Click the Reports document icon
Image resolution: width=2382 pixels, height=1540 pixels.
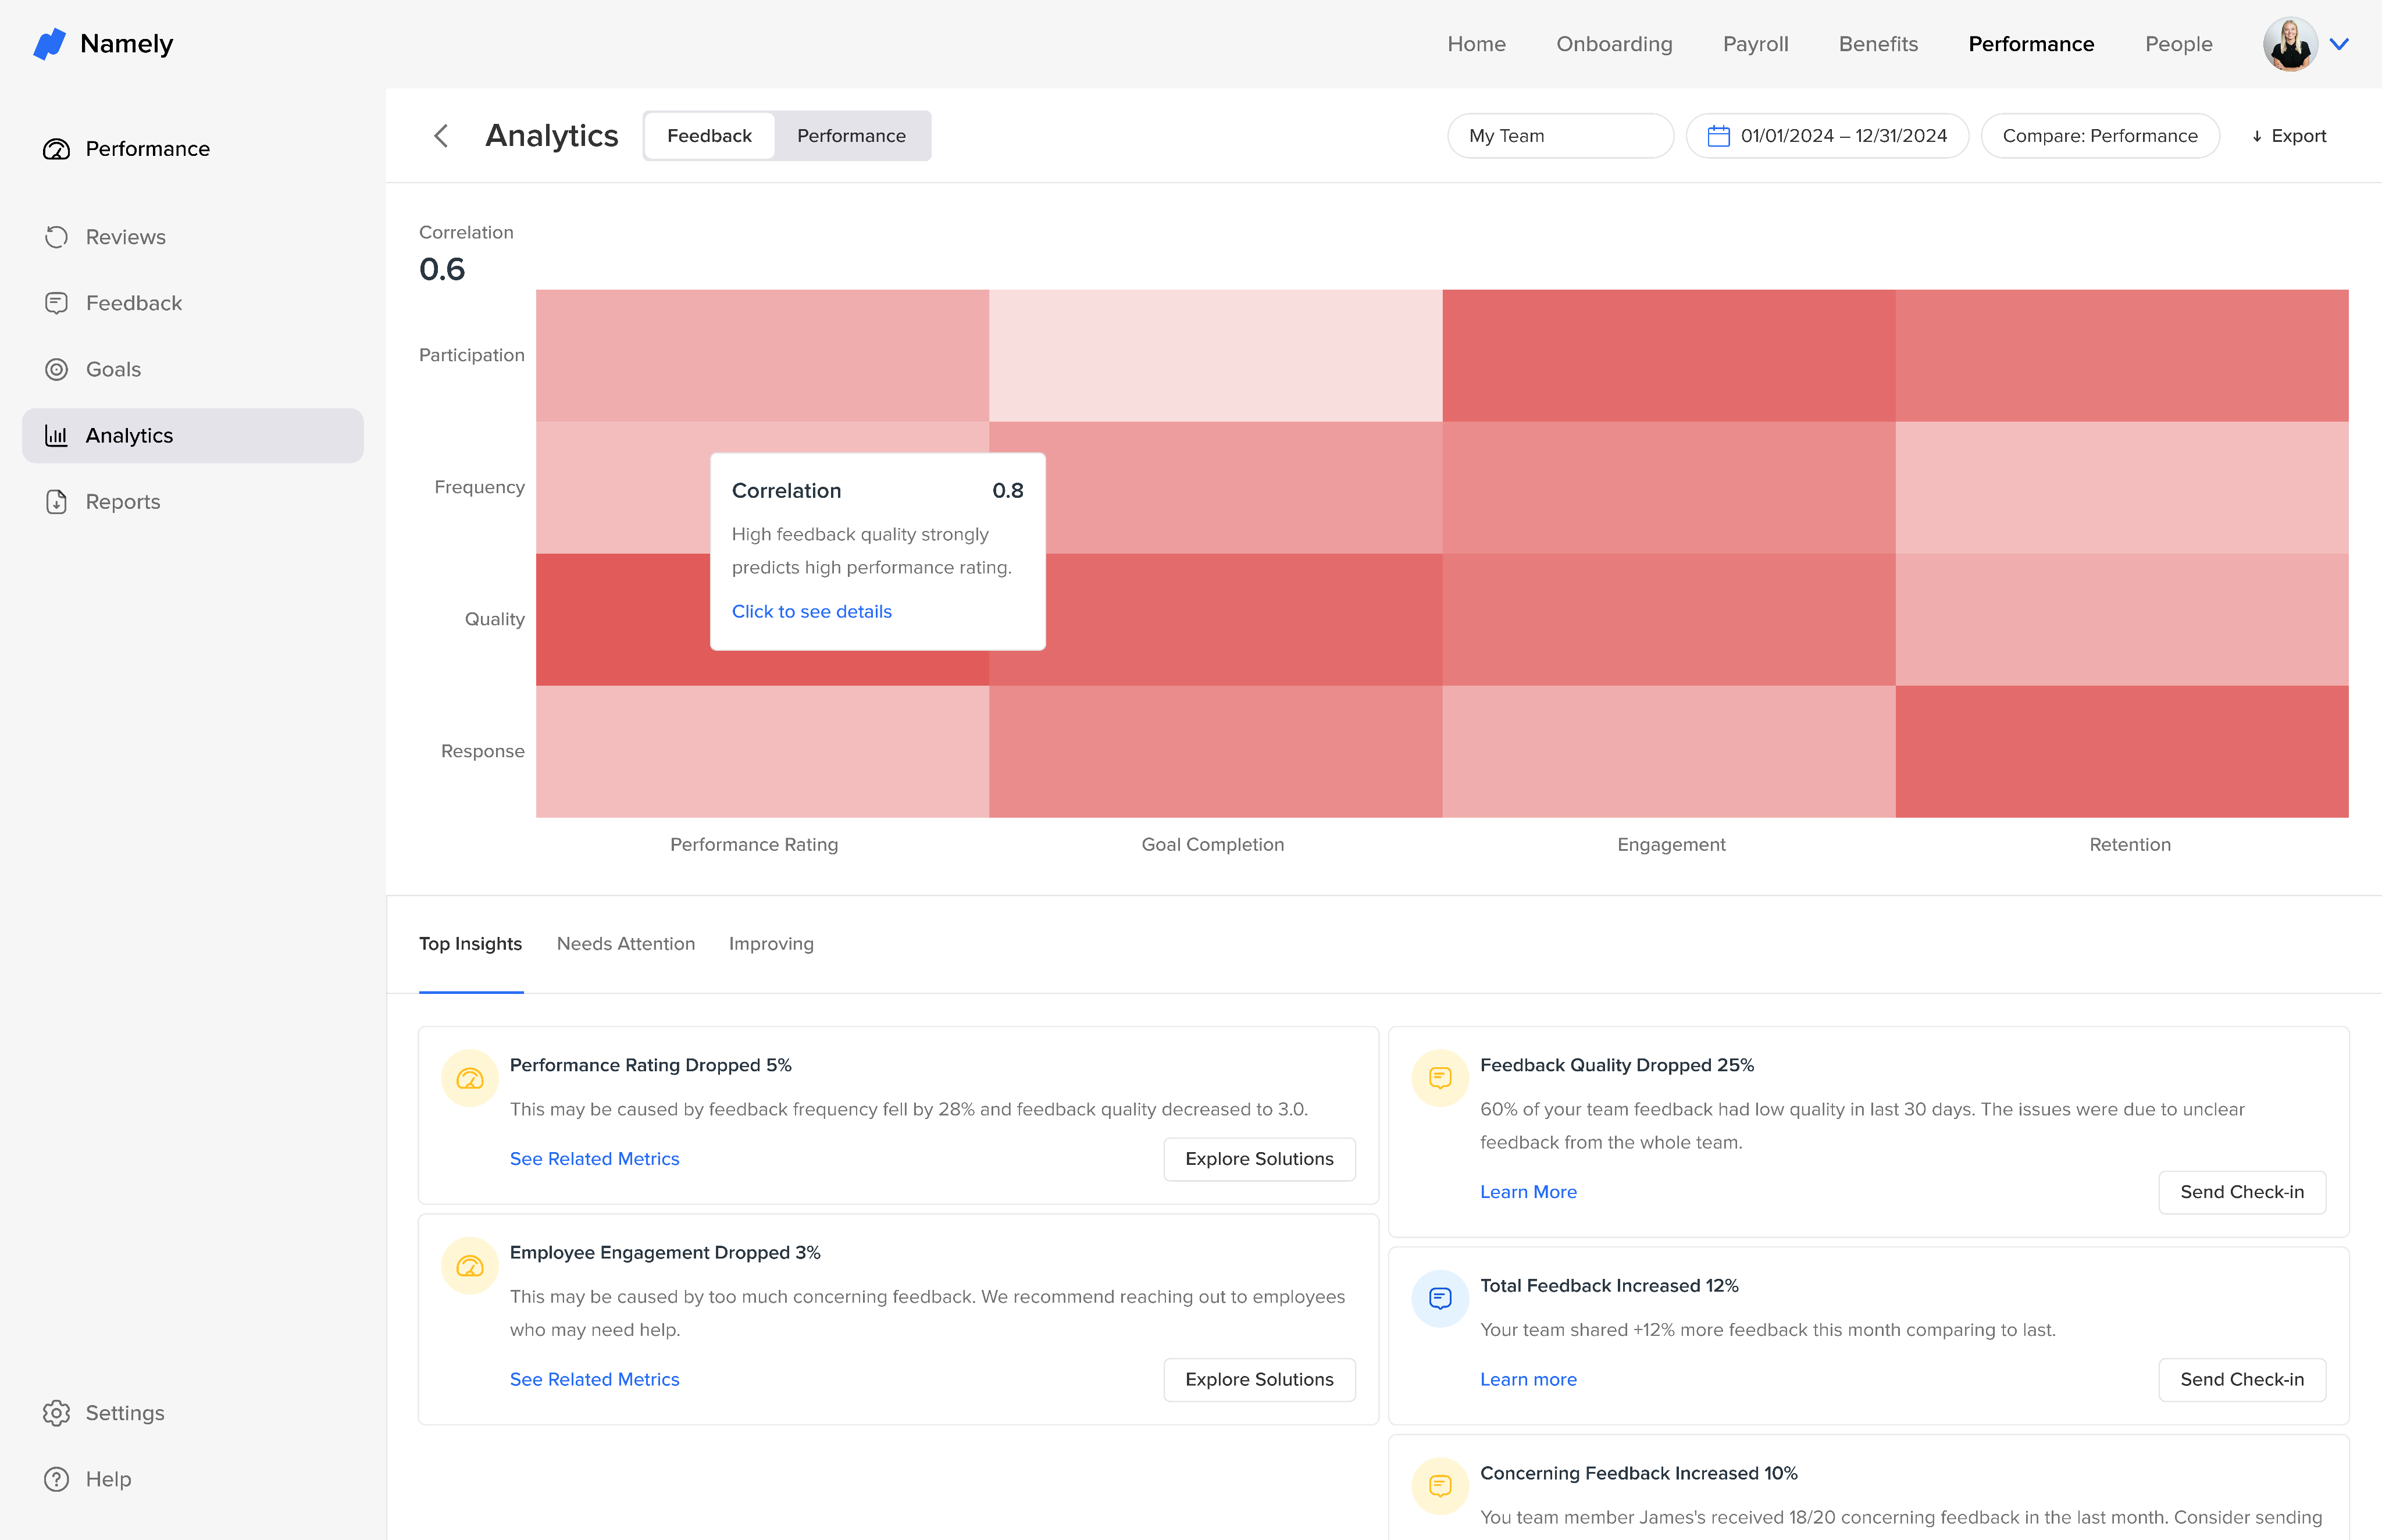56,502
